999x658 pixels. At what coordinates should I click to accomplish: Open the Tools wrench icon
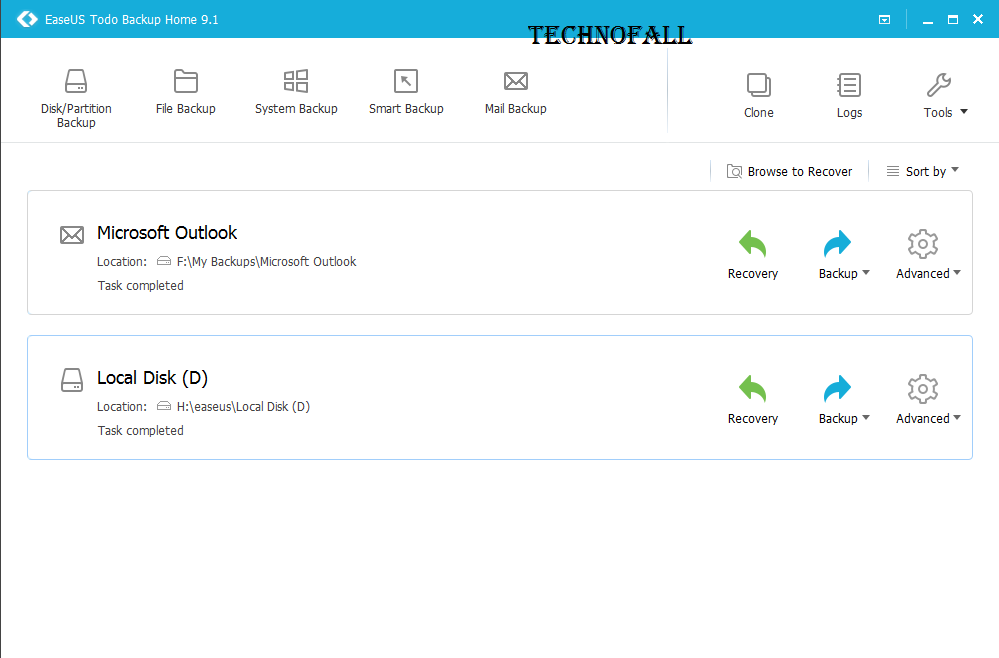tap(938, 85)
